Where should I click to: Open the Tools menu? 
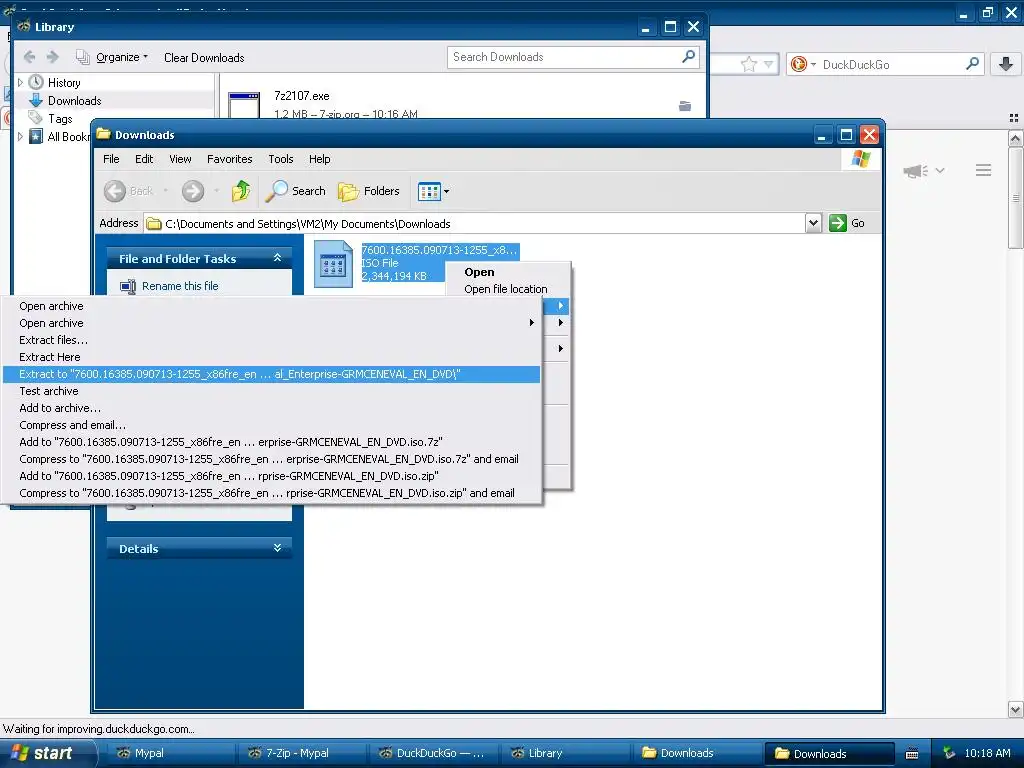pyautogui.click(x=281, y=159)
